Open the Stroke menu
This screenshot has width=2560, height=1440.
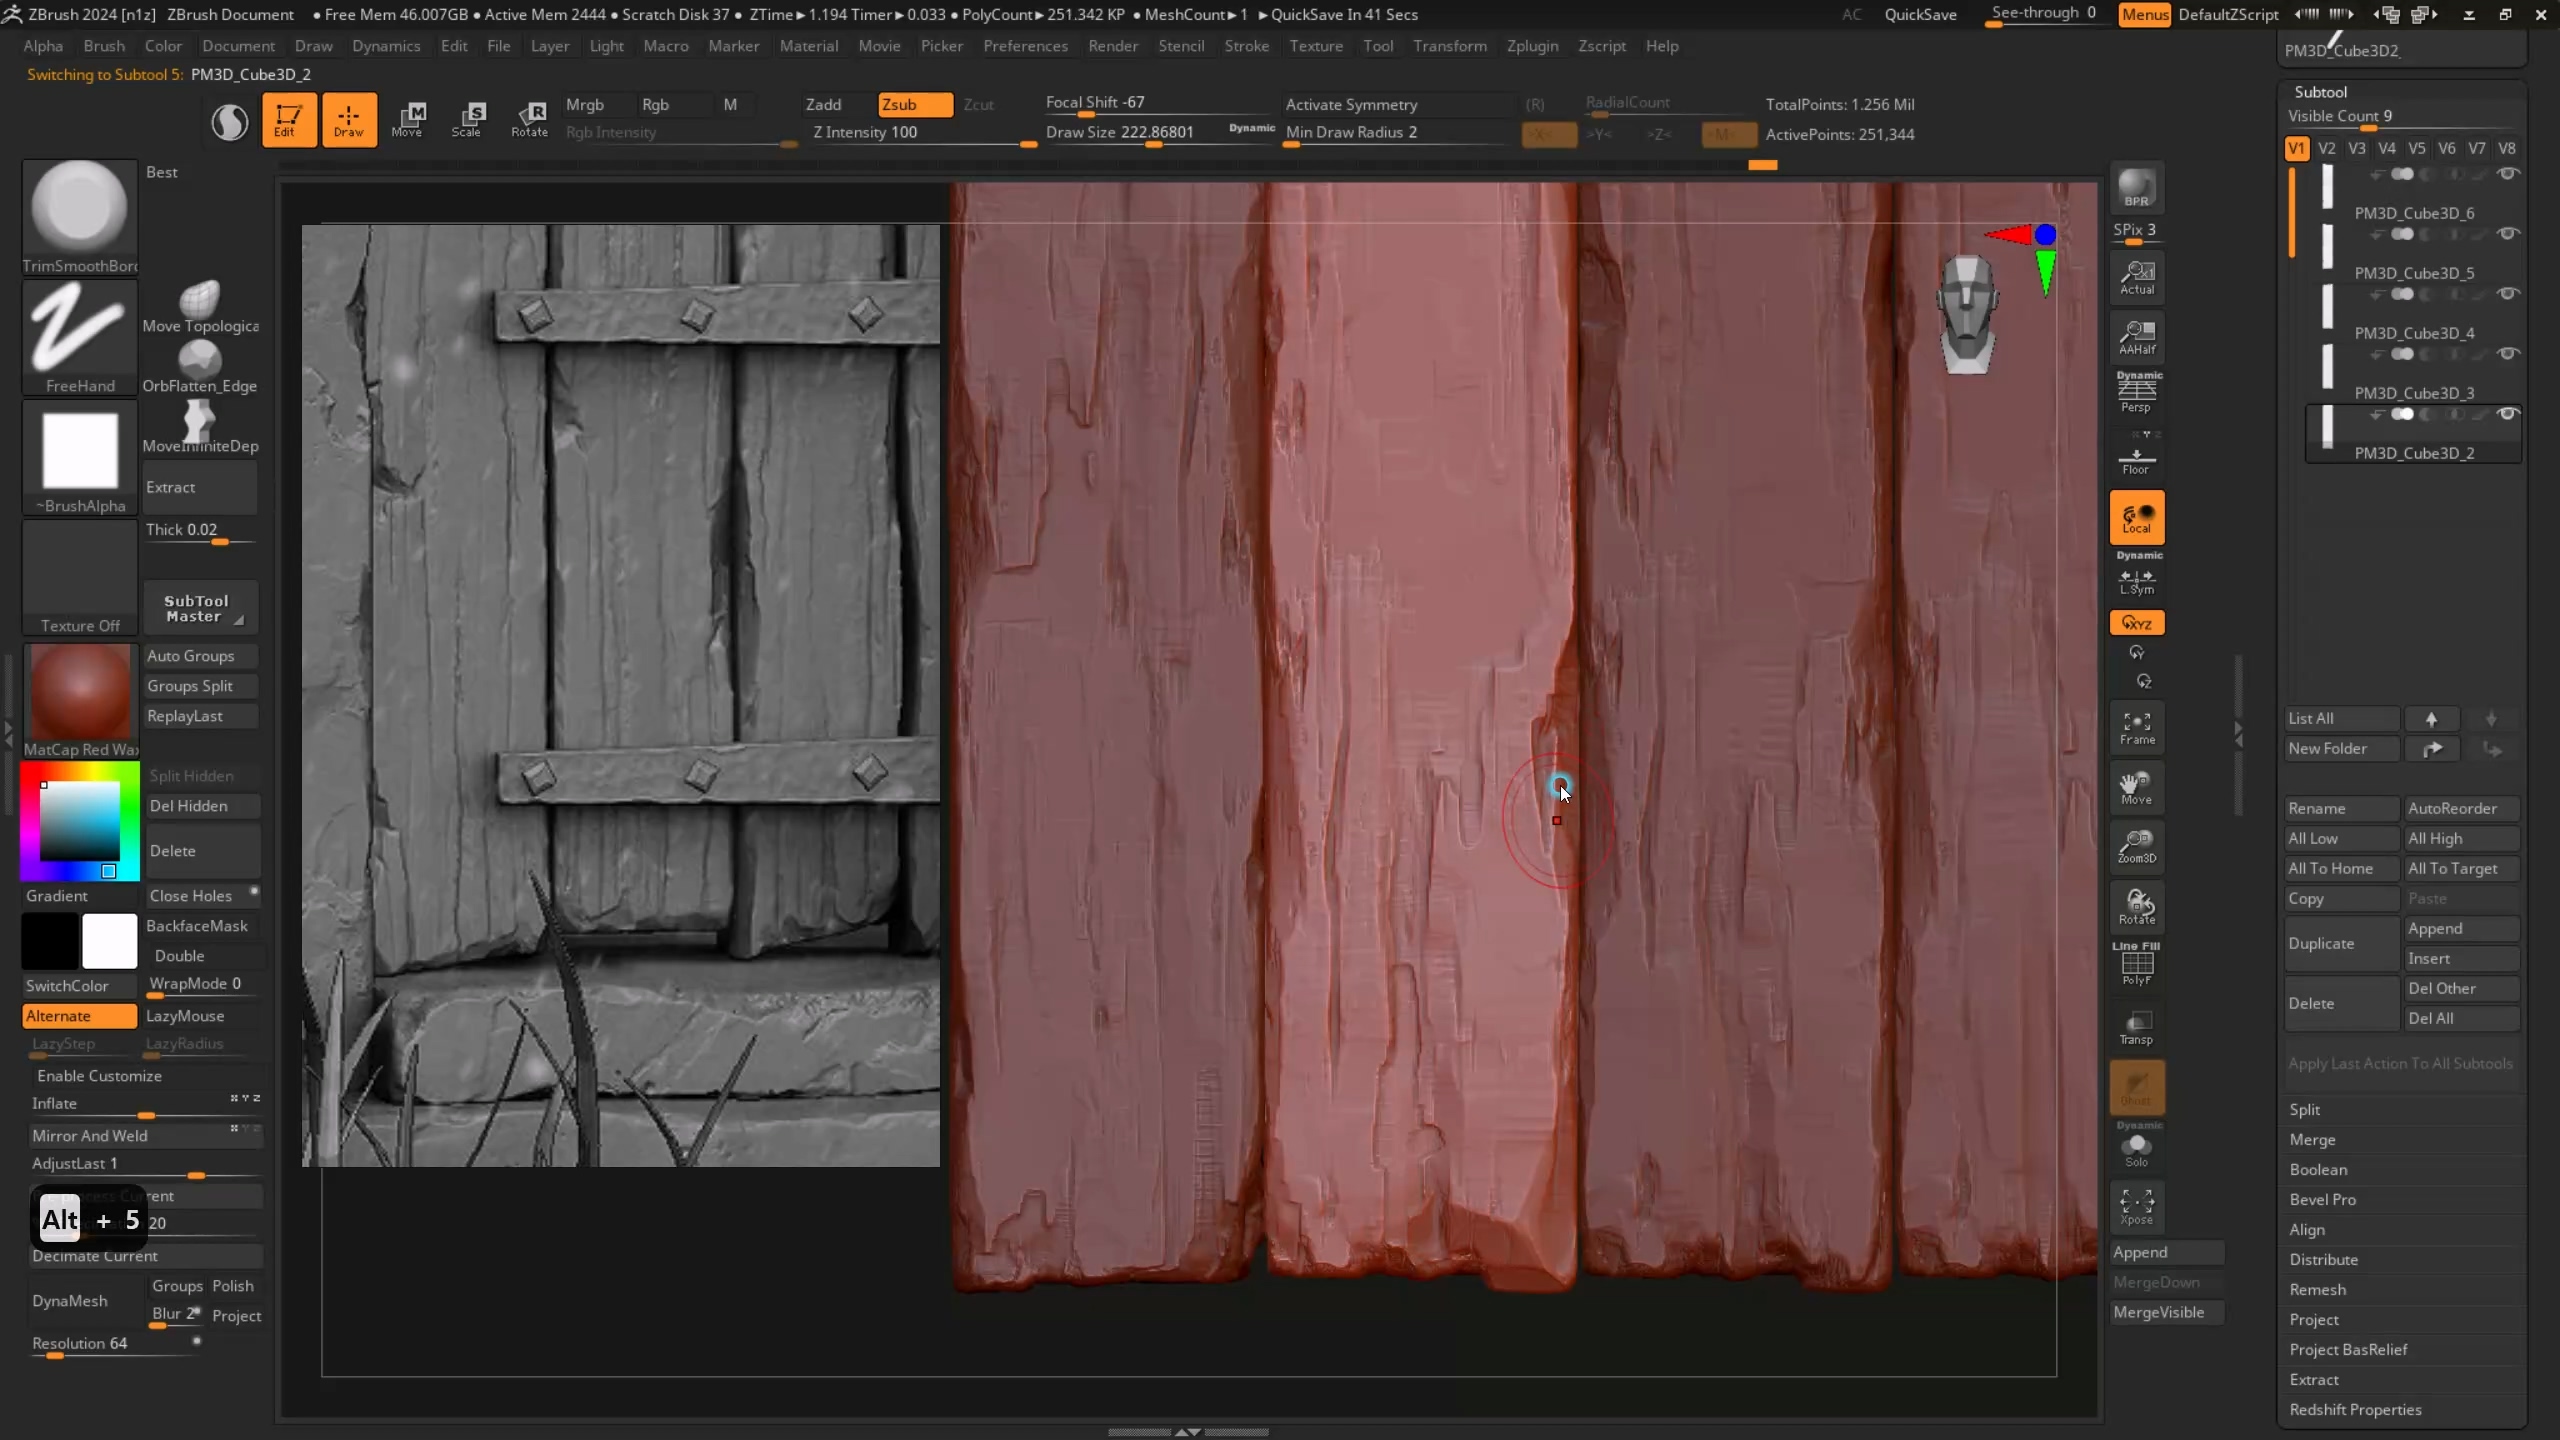(1246, 46)
